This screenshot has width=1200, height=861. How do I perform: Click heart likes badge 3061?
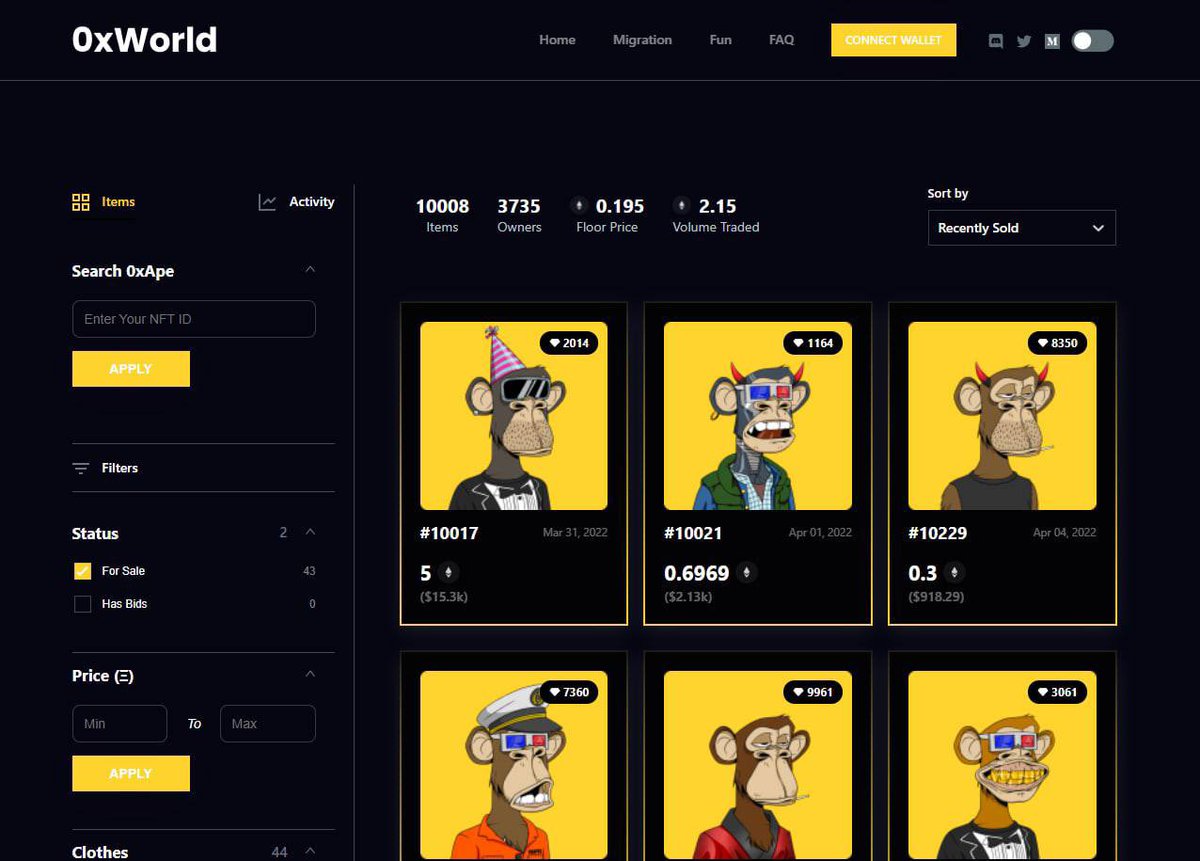(x=1057, y=692)
